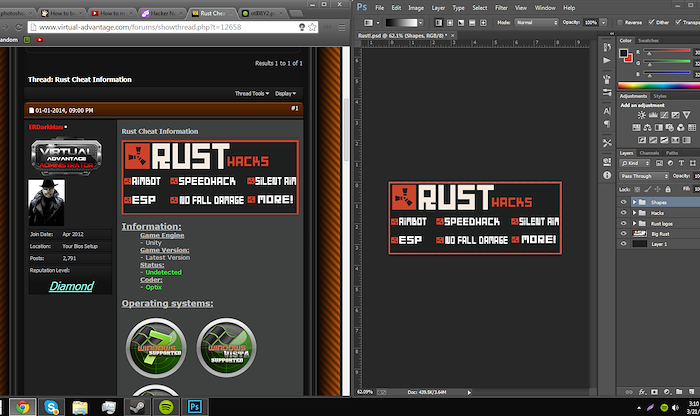Click the Chrome address bar URL

click(140, 27)
